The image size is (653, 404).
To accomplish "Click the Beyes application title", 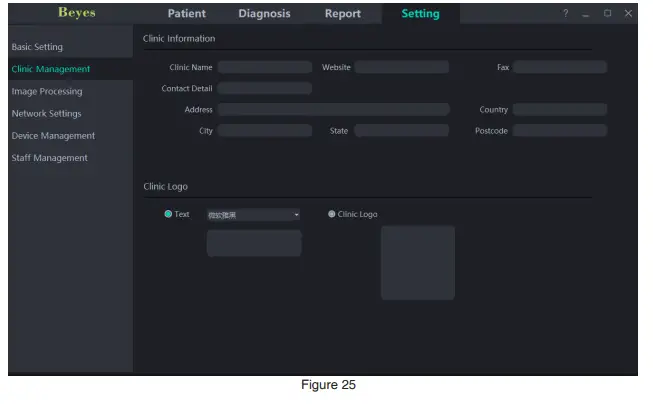I will tap(77, 12).
